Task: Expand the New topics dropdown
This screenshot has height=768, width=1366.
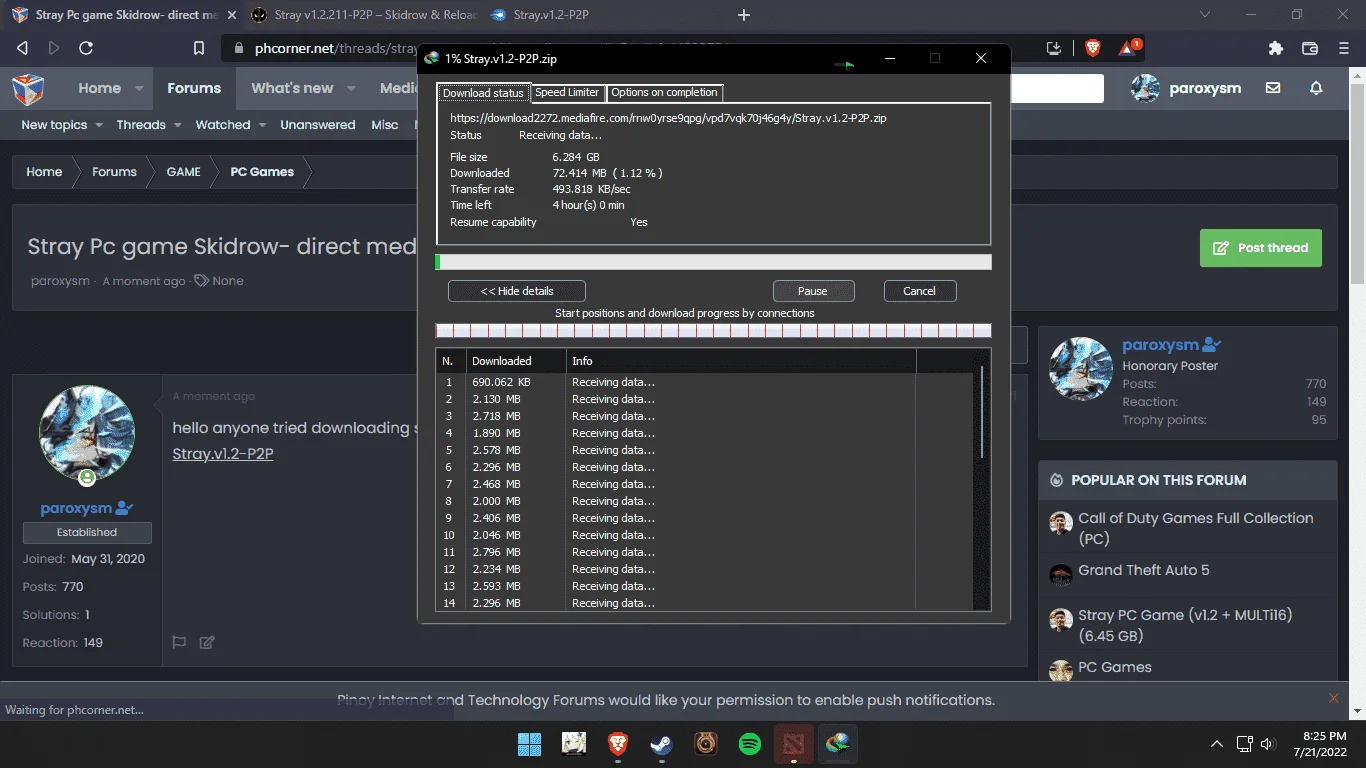Action: 97,126
